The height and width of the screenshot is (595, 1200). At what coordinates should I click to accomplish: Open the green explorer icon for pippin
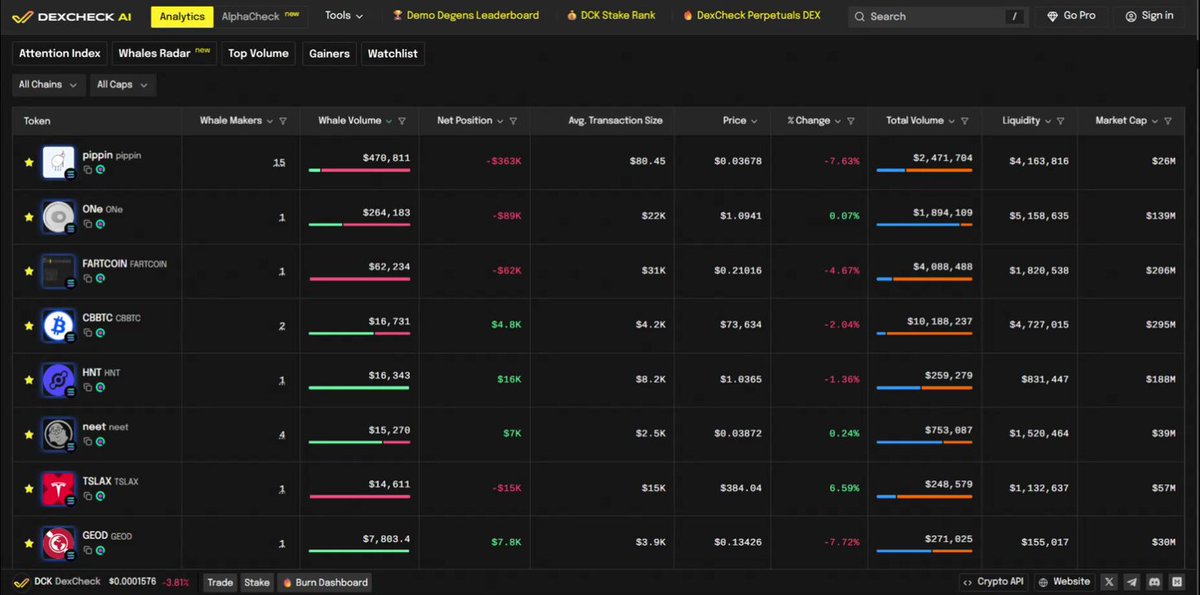[x=100, y=171]
